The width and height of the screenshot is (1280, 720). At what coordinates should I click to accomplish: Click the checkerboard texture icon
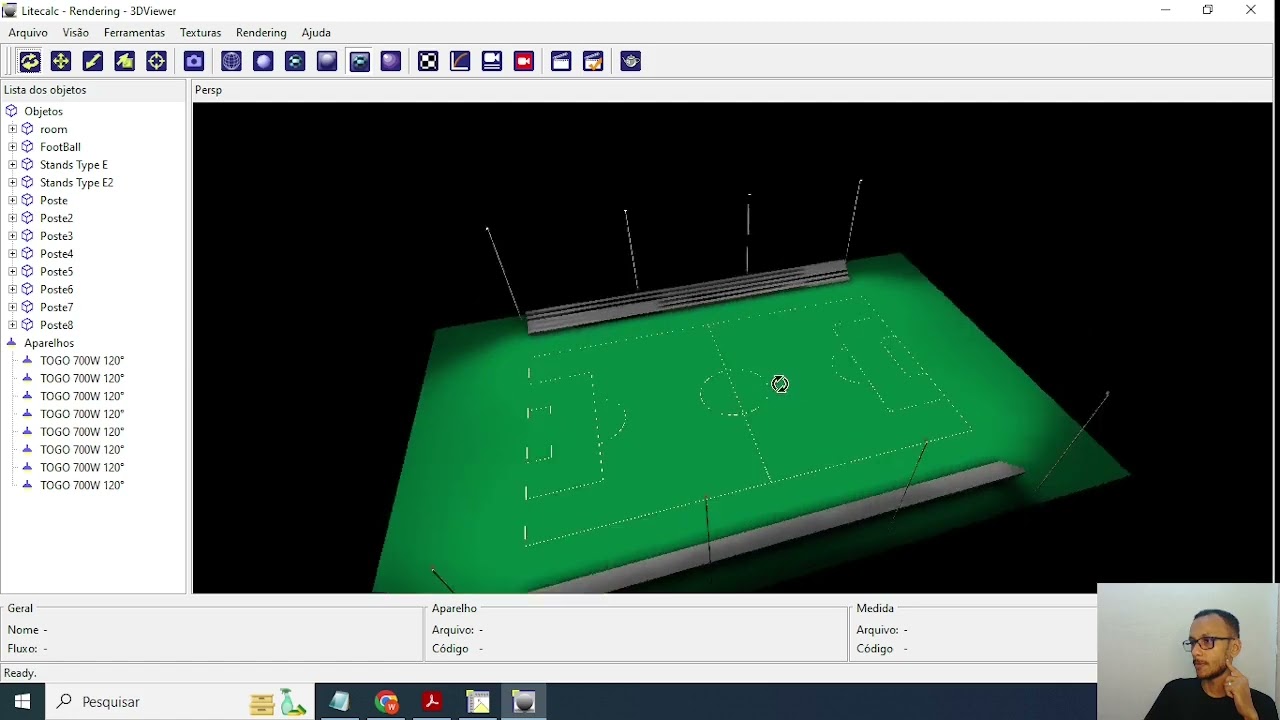428,61
